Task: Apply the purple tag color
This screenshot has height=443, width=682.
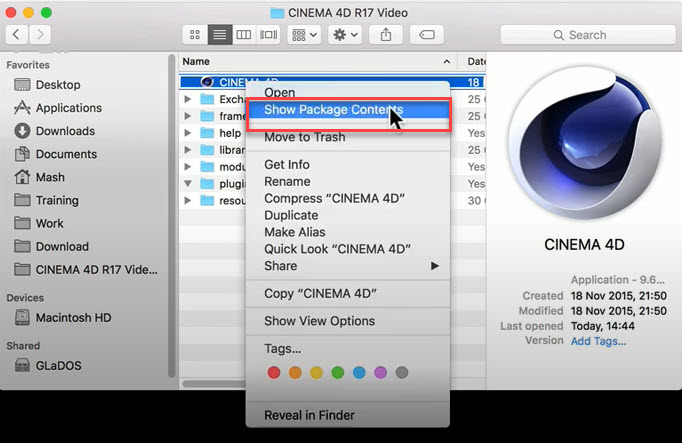Action: (381, 373)
